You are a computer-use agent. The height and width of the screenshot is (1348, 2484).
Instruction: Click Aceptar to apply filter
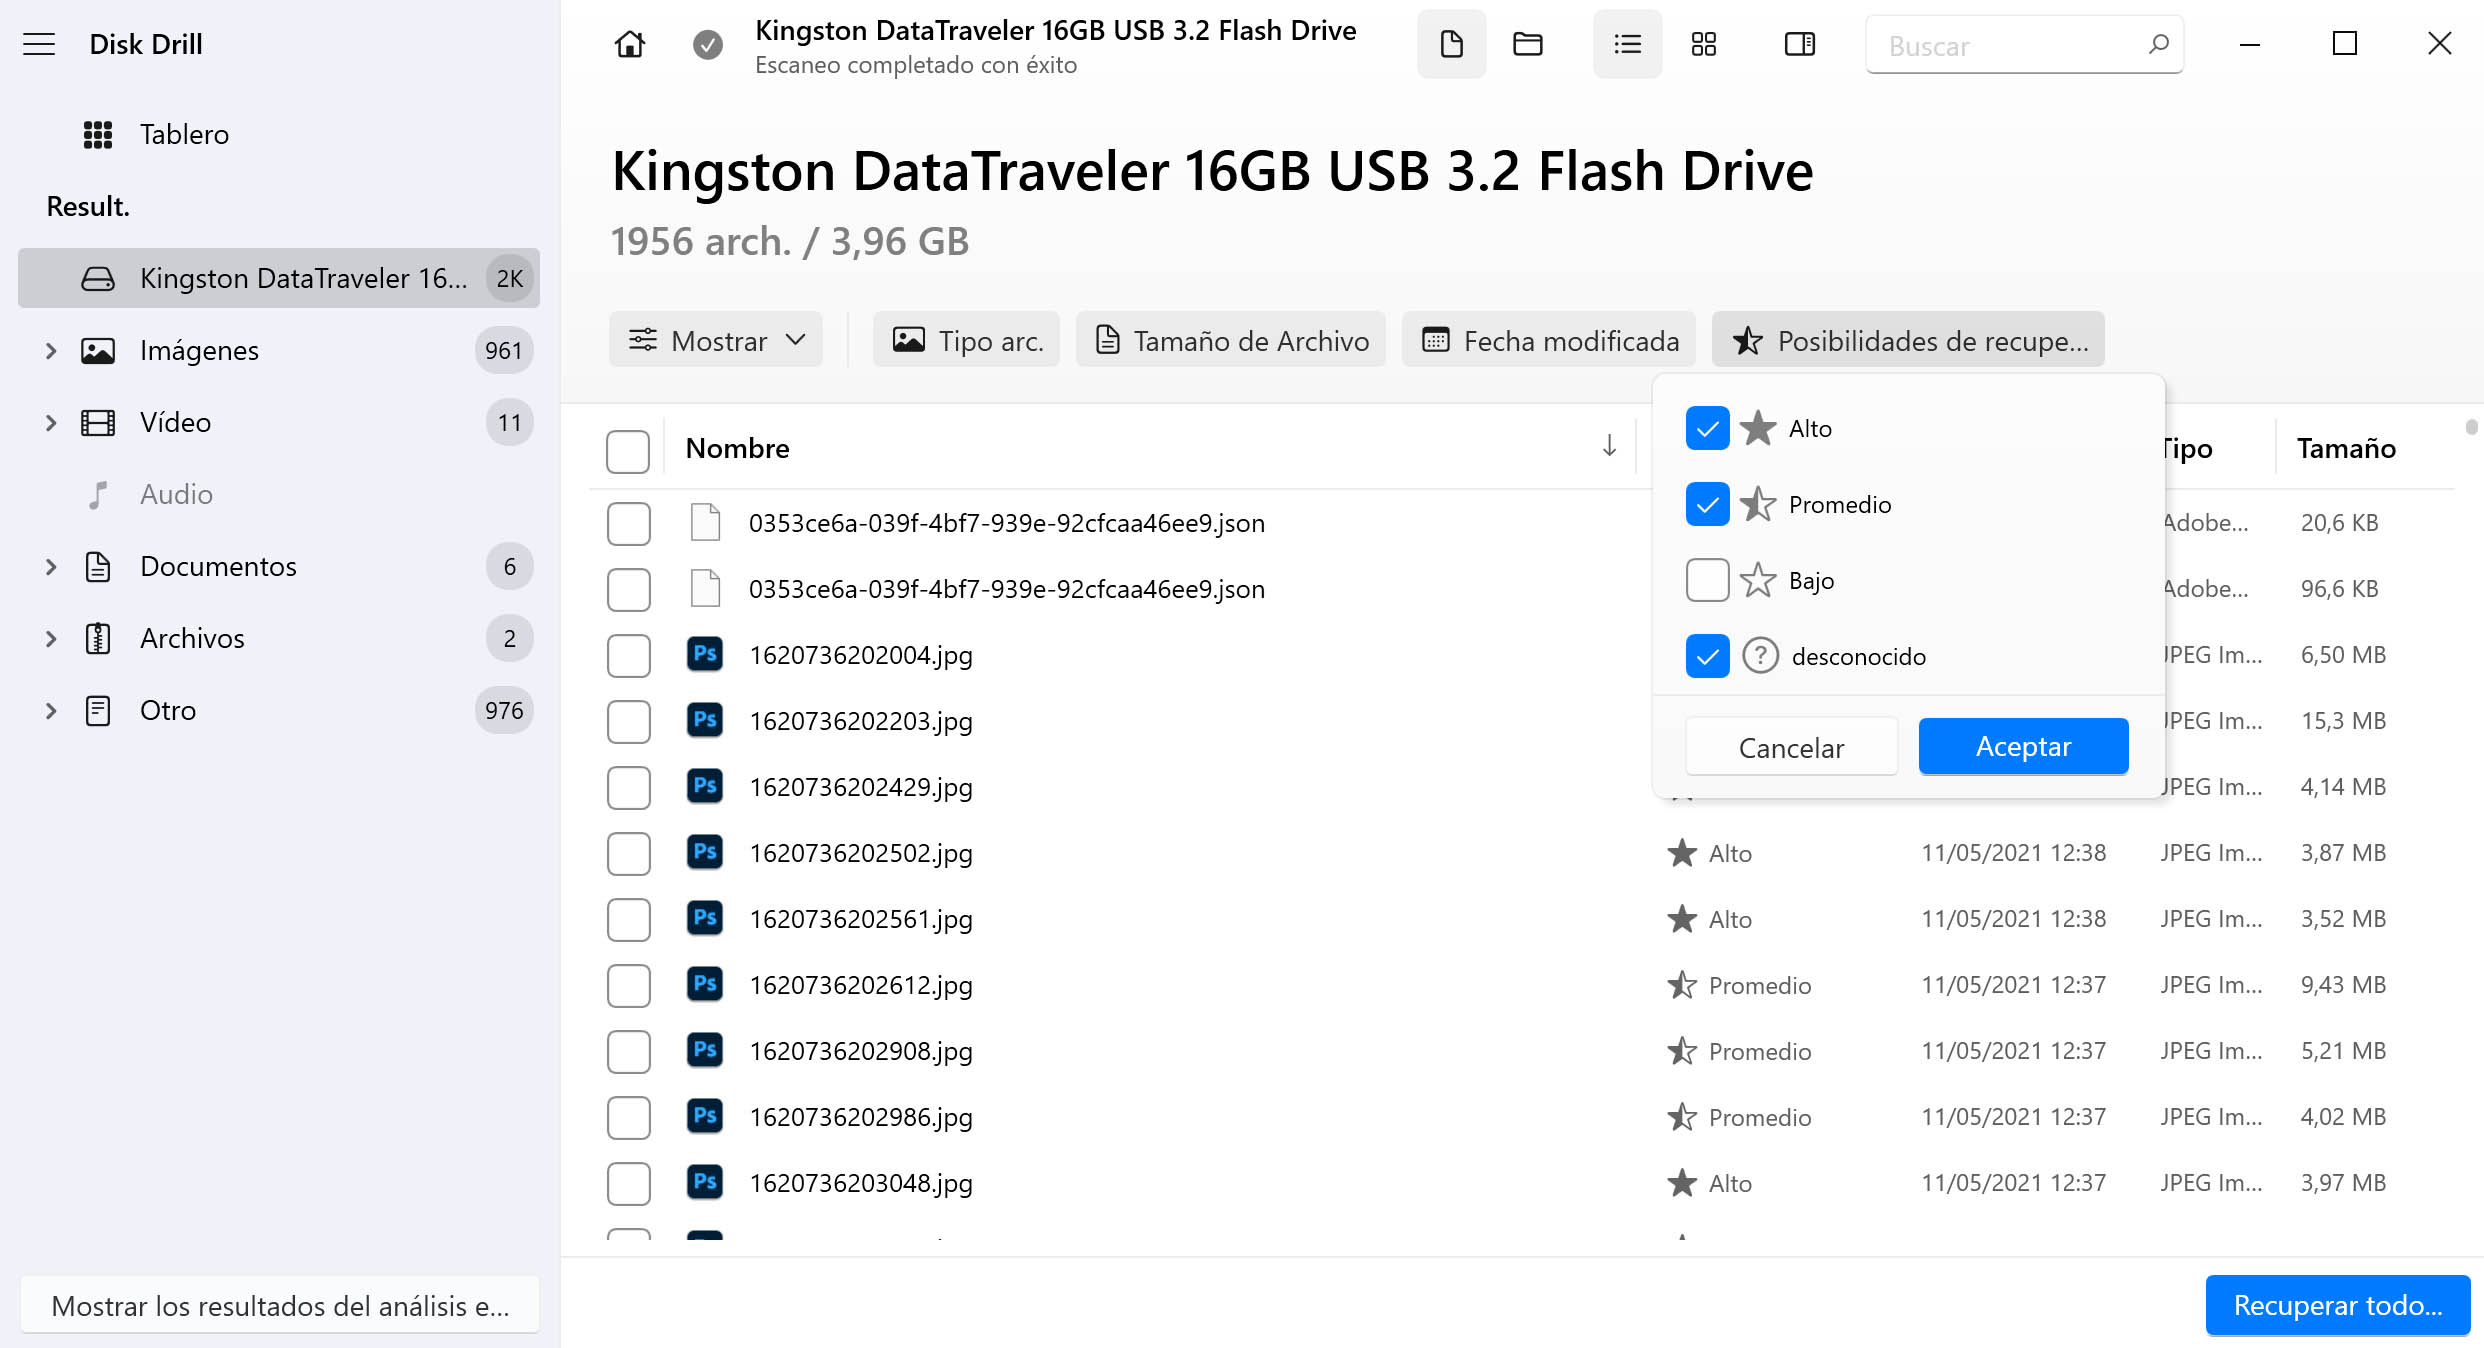2023,746
